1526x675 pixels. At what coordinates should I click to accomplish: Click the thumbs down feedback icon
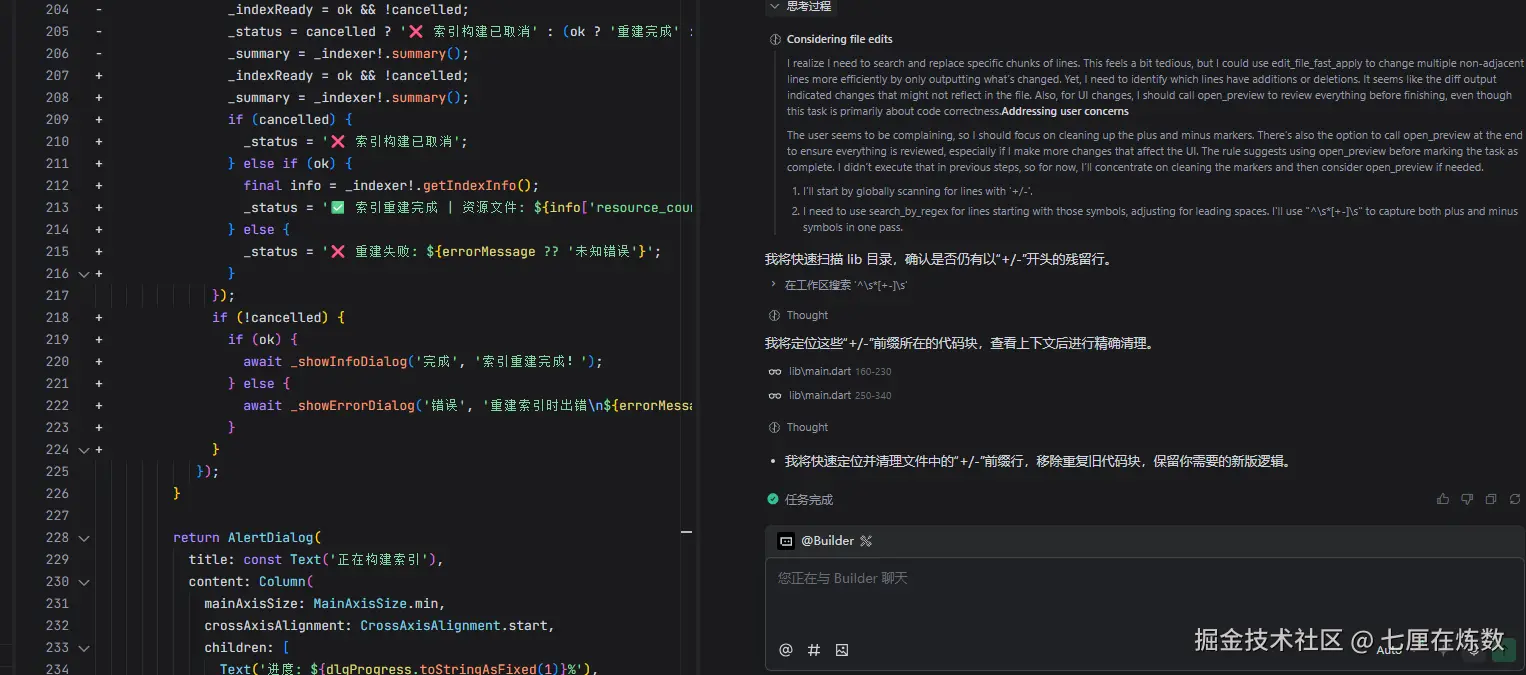click(x=1467, y=498)
